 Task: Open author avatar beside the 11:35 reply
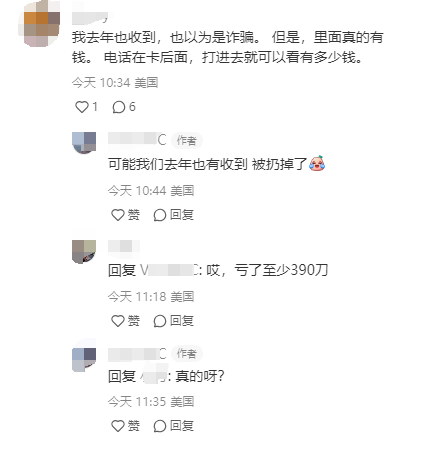(84, 359)
